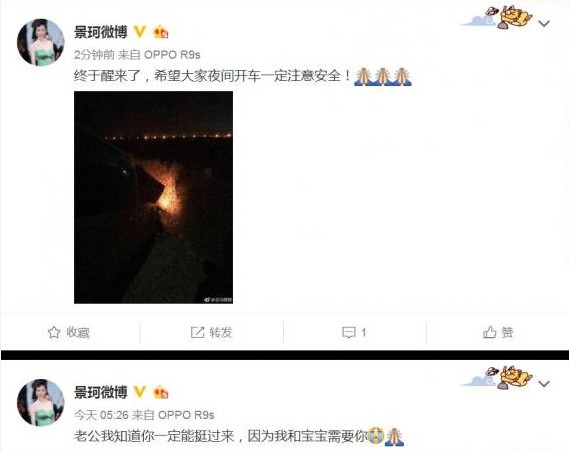This screenshot has width=569, height=451.
Task: Click the OPPO R9s source link in second post
Action: (x=187, y=415)
